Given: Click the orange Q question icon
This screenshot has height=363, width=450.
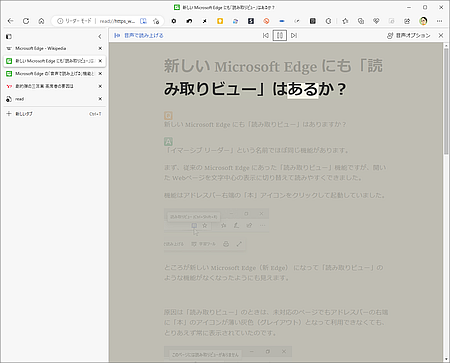Looking at the screenshot, I should point(168,116).
